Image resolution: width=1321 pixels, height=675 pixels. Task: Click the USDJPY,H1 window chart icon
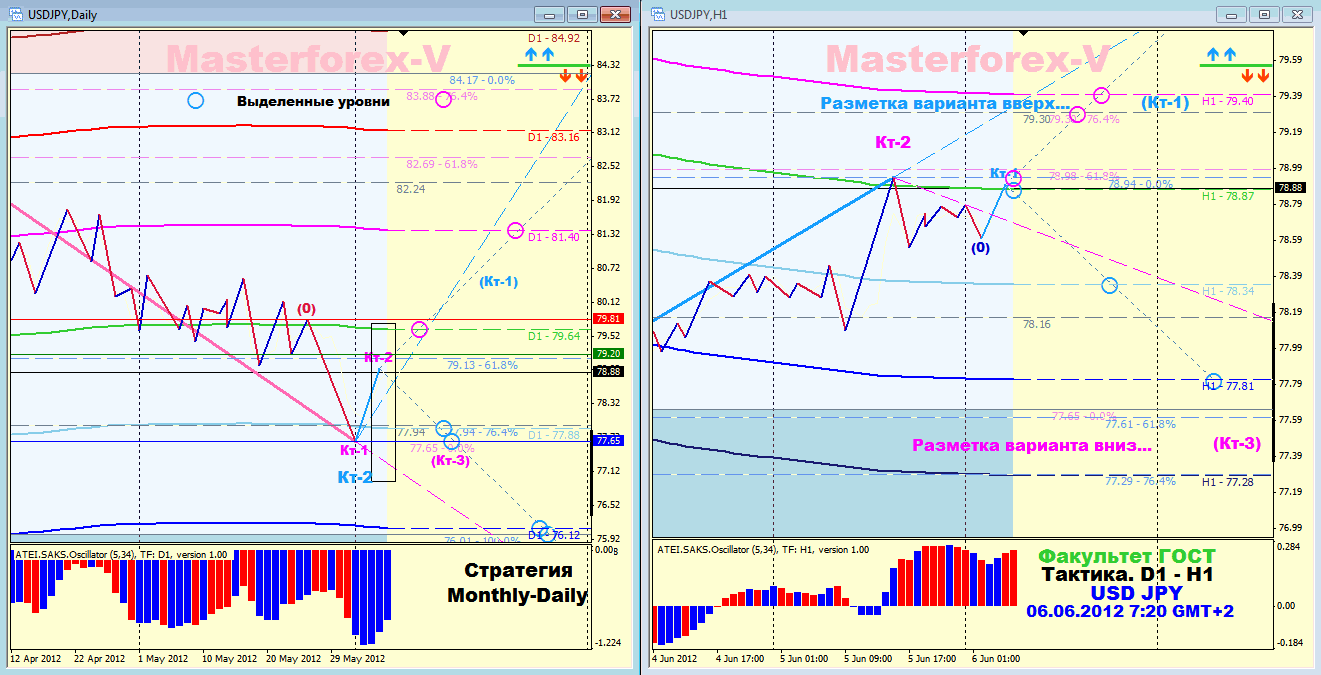tap(657, 14)
